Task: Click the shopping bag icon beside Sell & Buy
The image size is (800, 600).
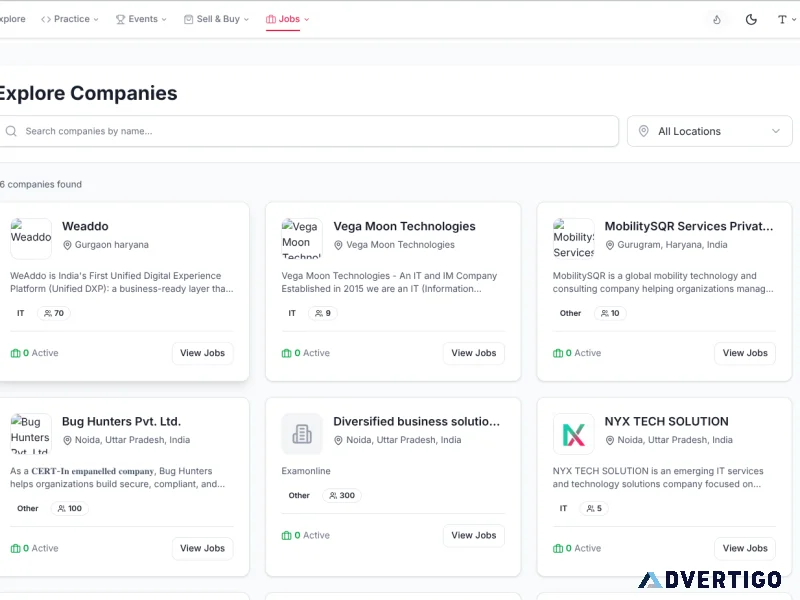Action: pos(188,19)
